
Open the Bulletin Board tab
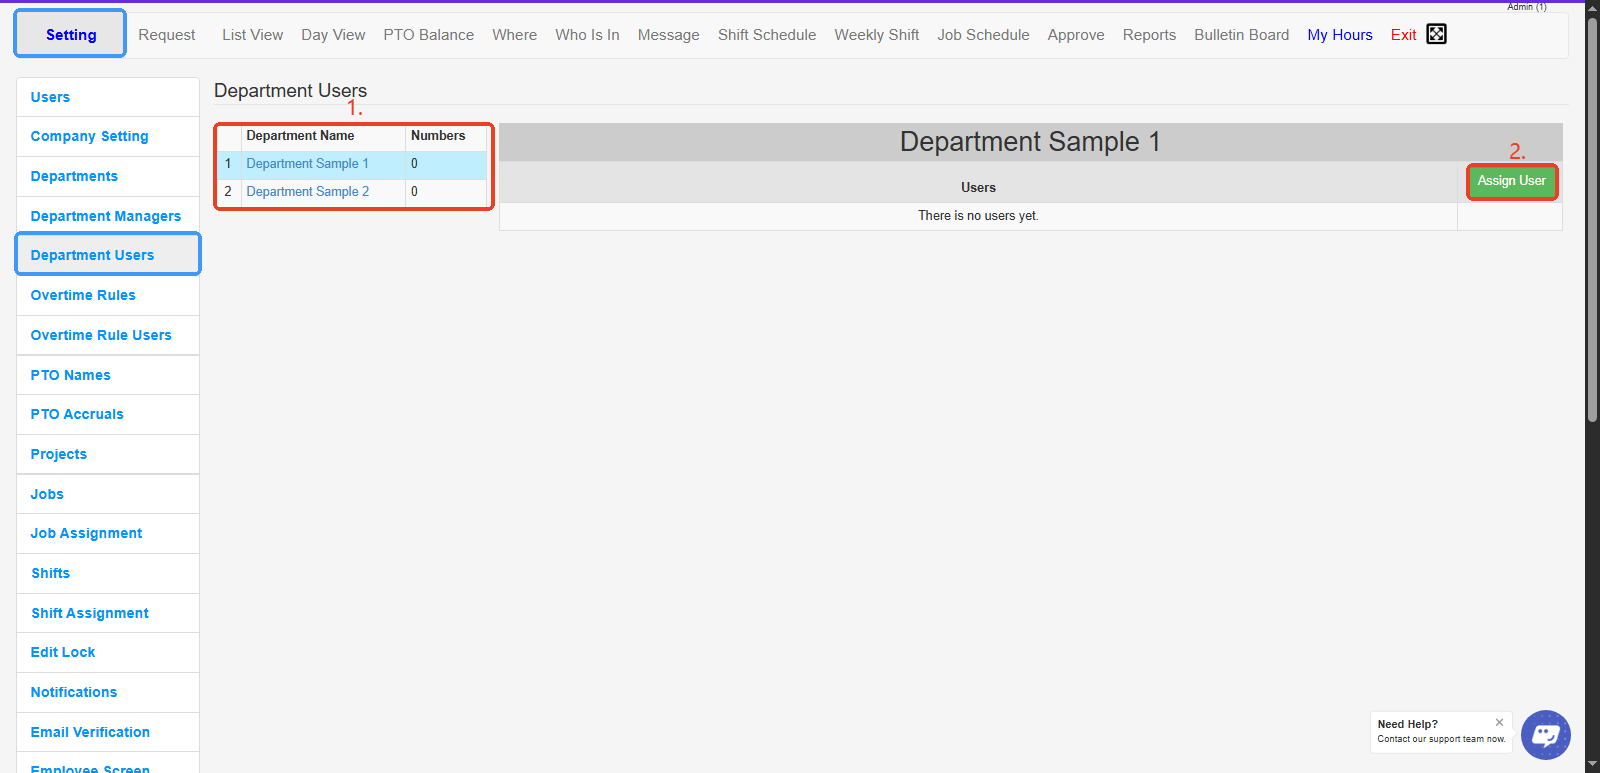point(1241,35)
